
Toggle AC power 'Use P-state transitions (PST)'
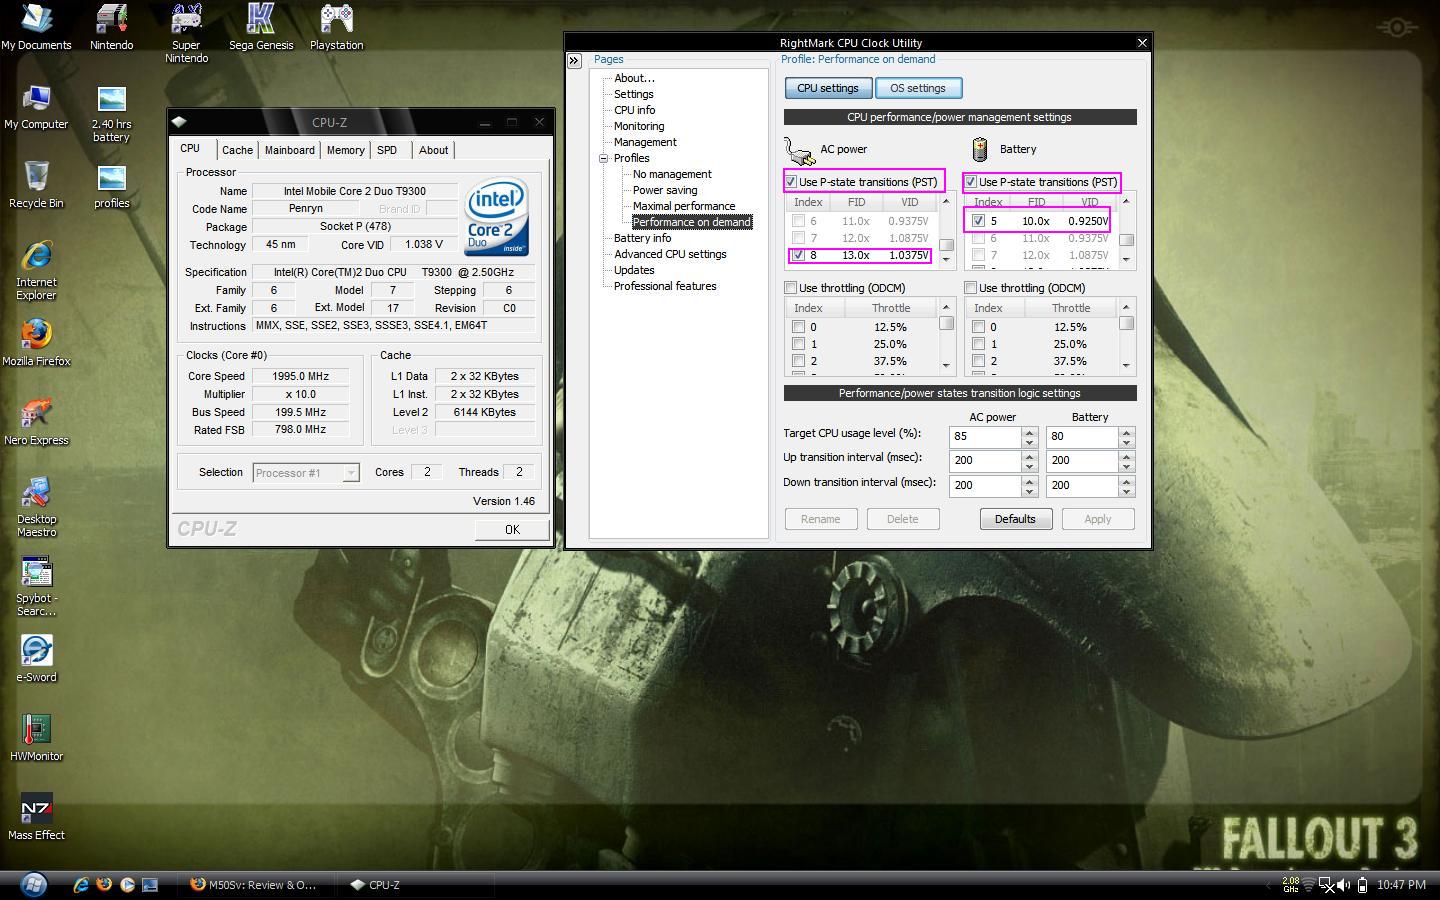791,182
